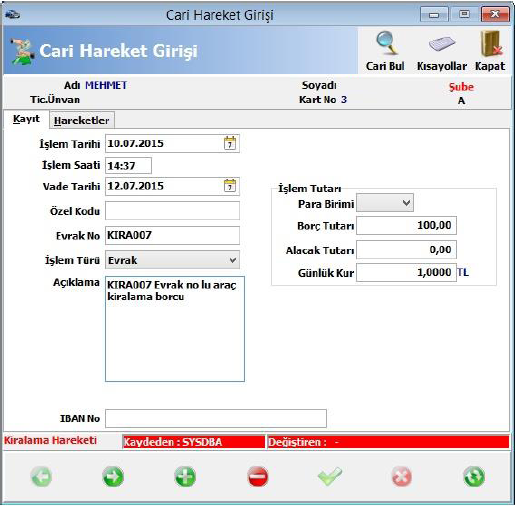
Task: Open Kısayollar keyboard shortcuts icon
Action: [442, 44]
